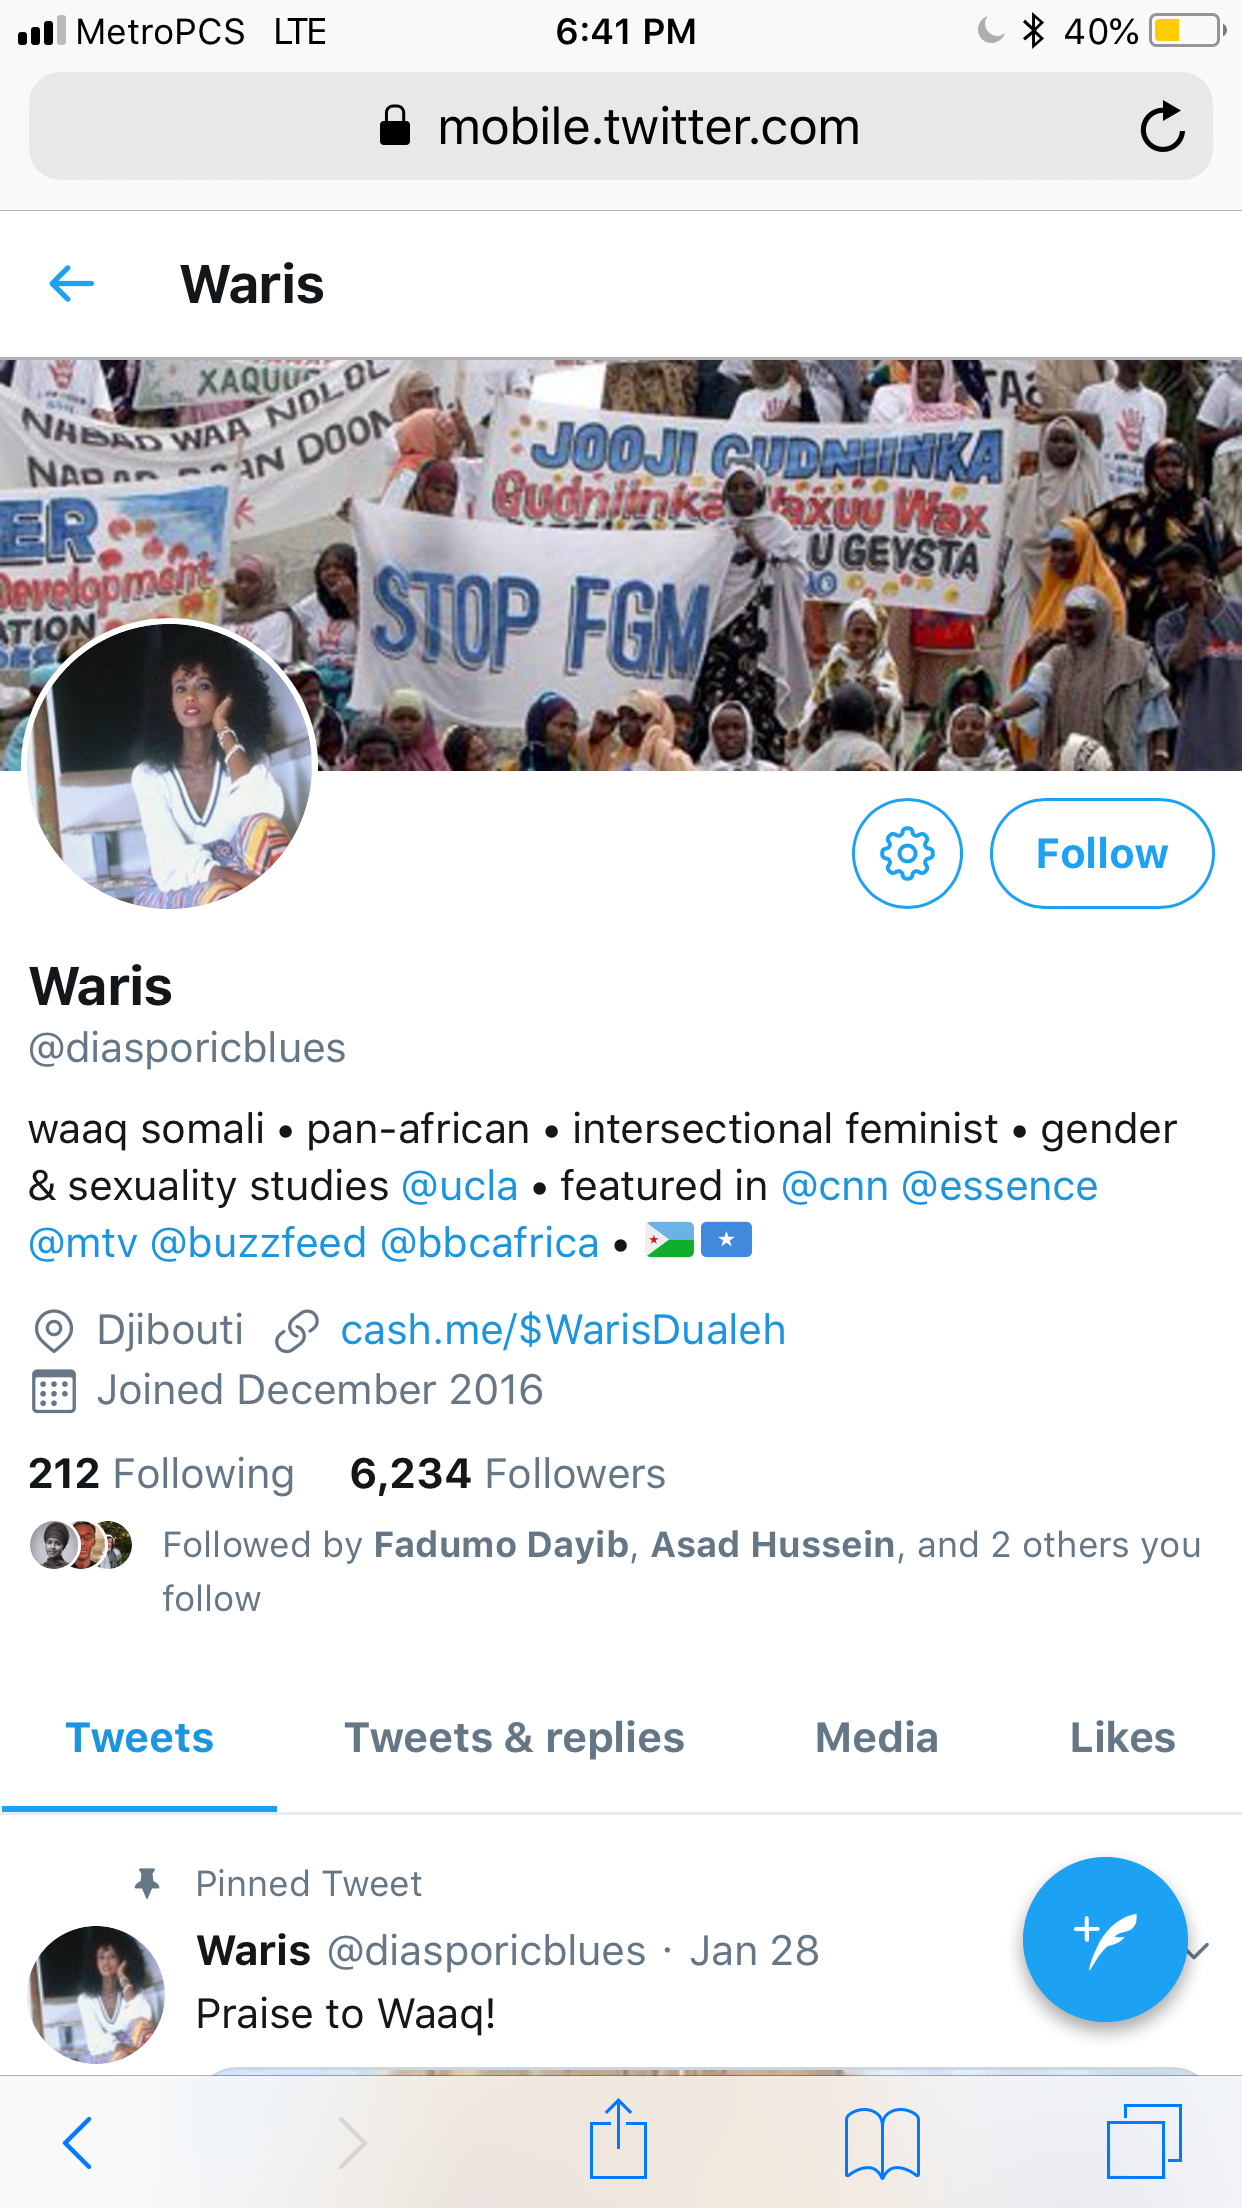Switch to Tweets & replies tab
The width and height of the screenshot is (1242, 2208).
pos(514,1738)
